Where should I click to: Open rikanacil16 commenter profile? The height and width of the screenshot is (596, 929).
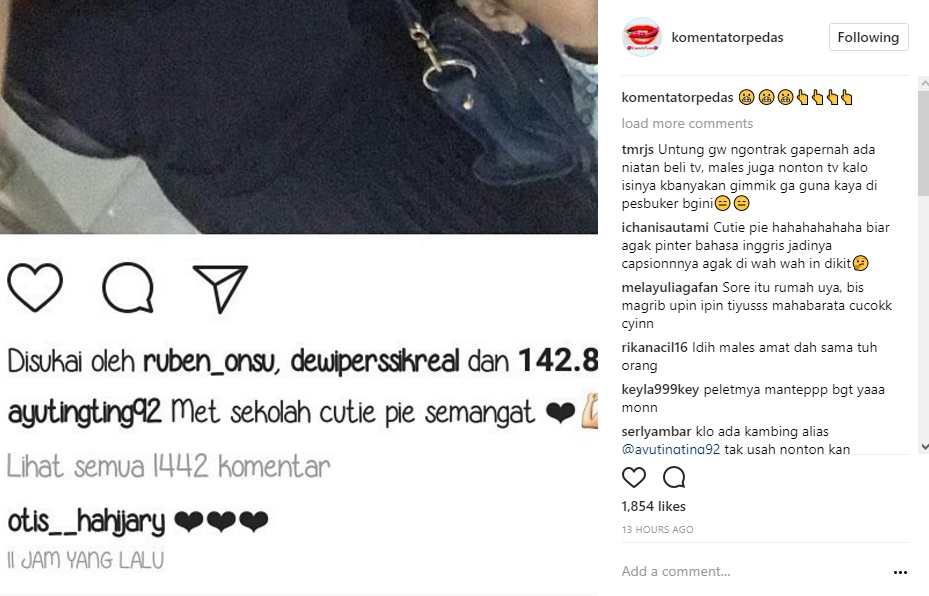point(655,348)
